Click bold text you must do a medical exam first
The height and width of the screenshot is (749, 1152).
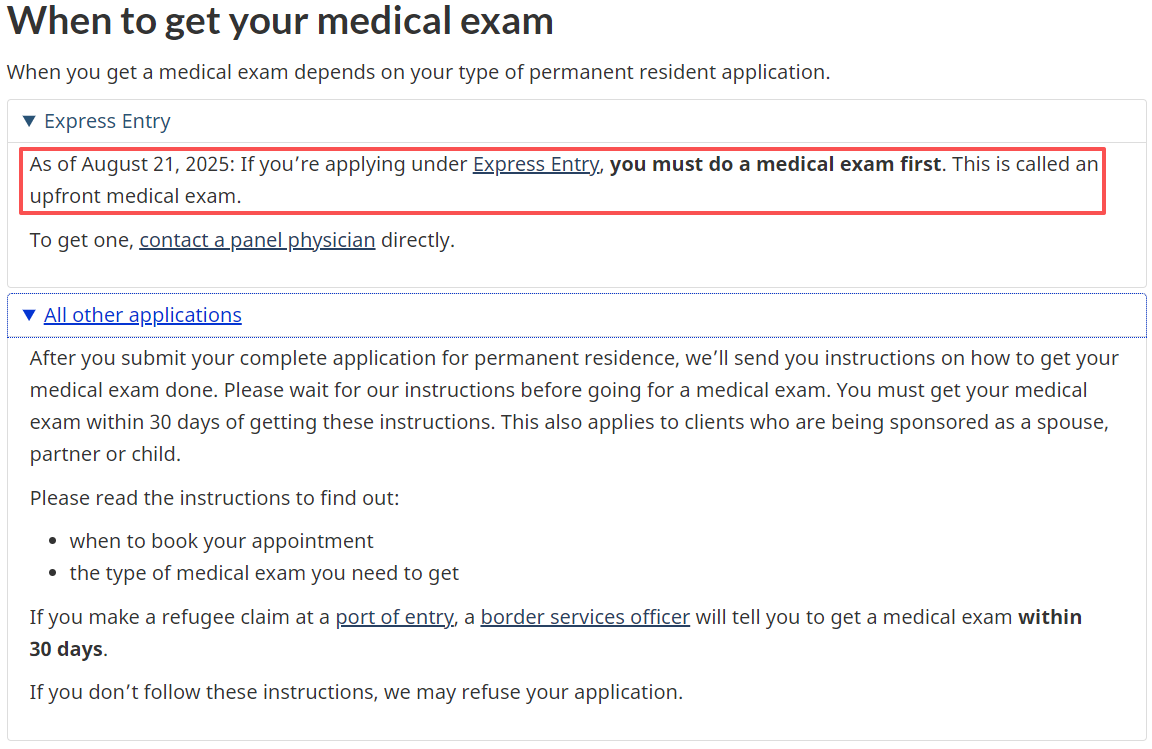tap(775, 164)
